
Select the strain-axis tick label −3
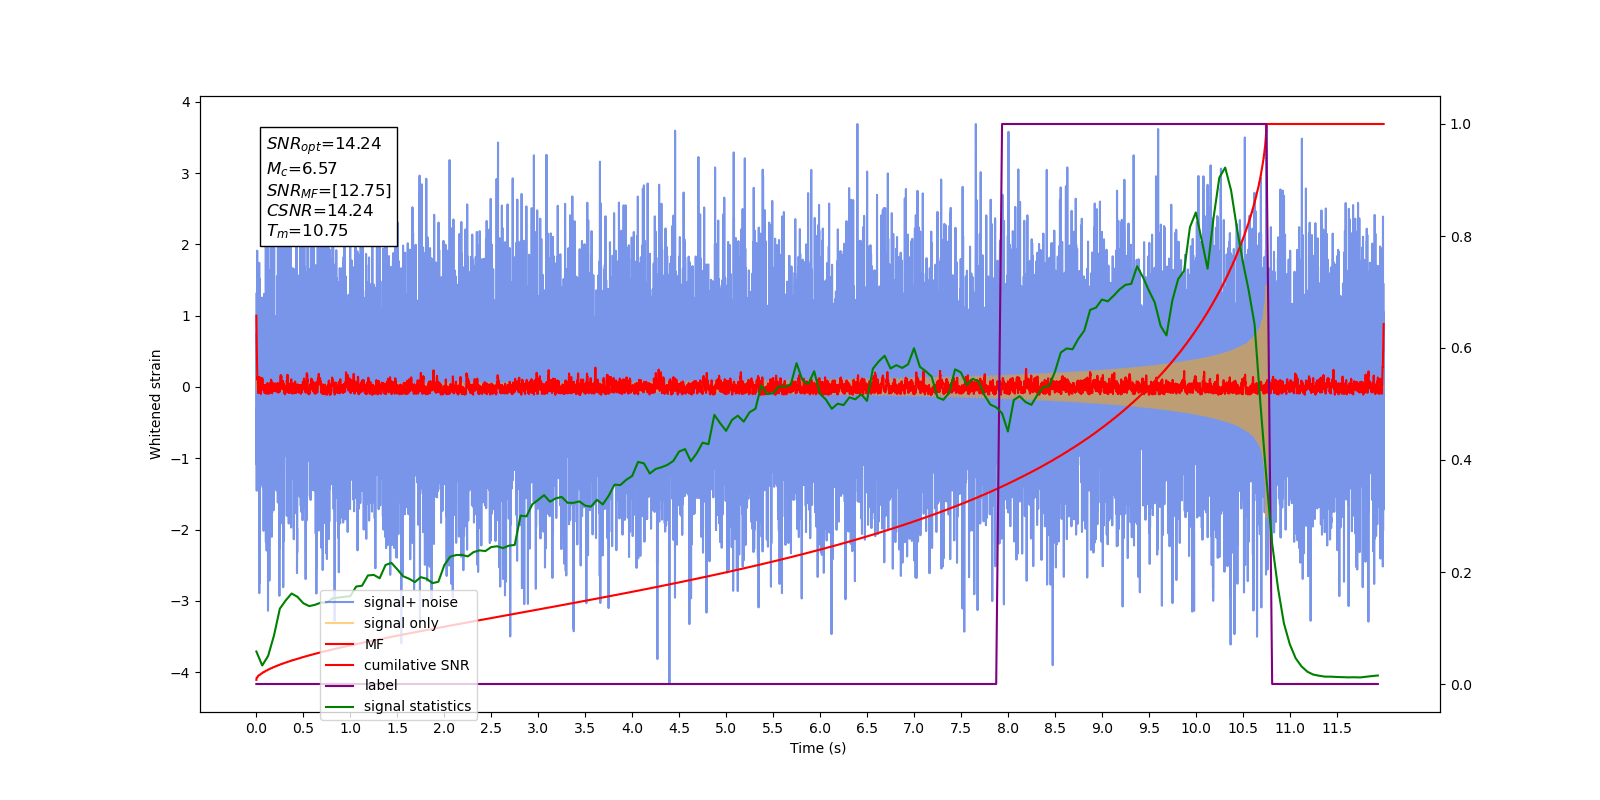[181, 601]
